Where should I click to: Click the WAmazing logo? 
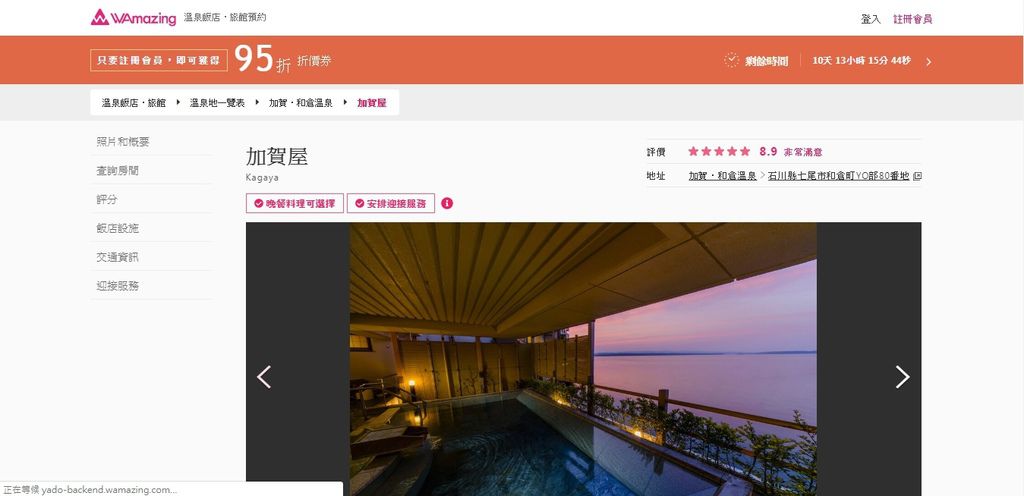point(133,18)
